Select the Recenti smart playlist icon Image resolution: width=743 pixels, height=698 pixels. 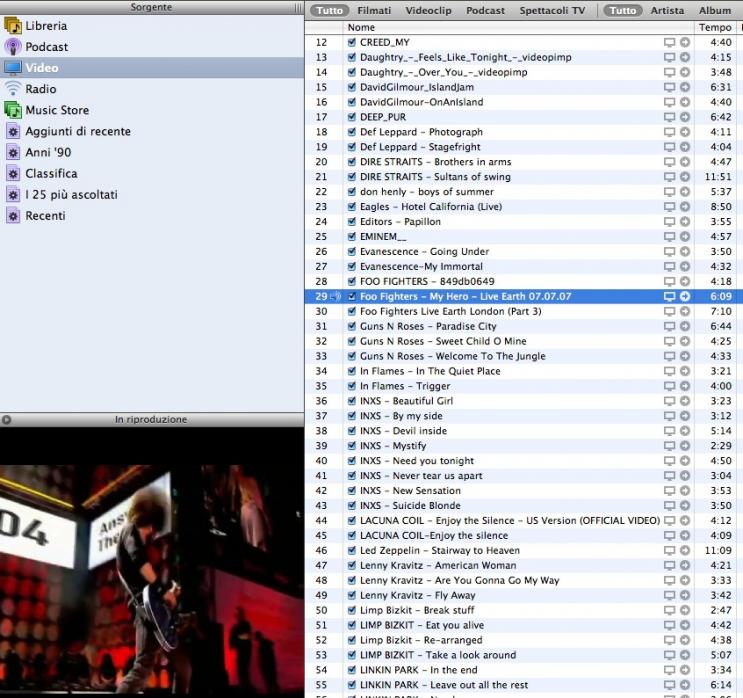point(13,216)
